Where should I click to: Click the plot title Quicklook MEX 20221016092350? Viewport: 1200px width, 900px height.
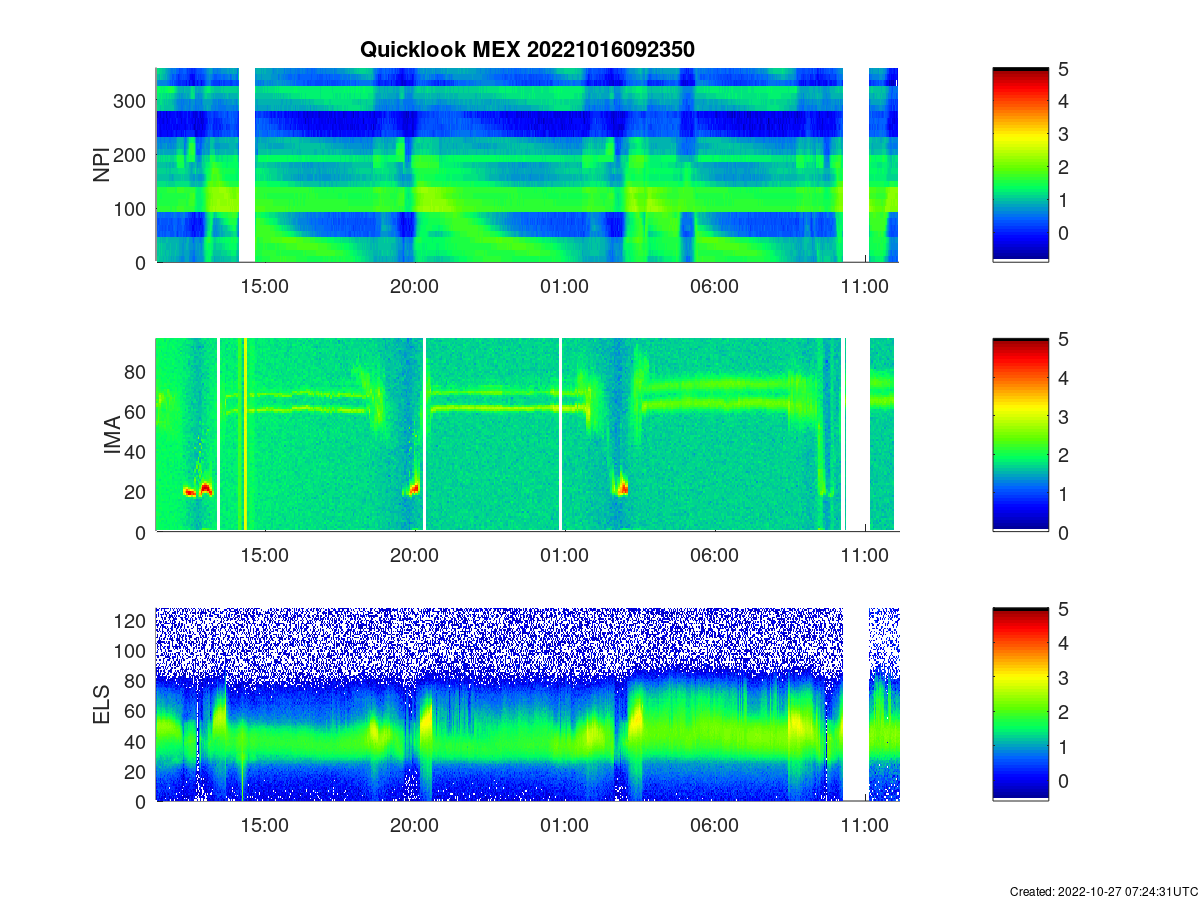coord(527,49)
